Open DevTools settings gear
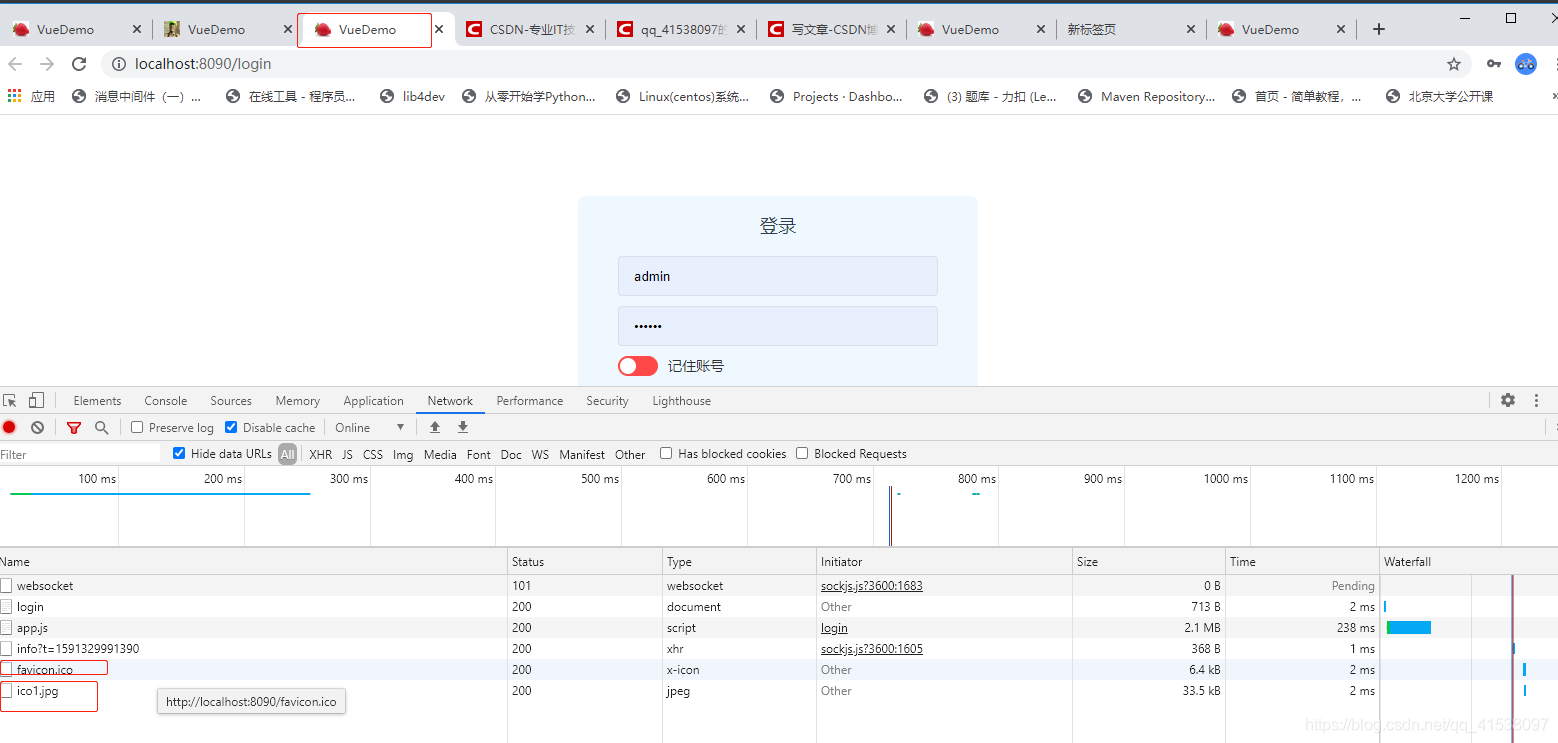Image resolution: width=1558 pixels, height=743 pixels. (1508, 400)
